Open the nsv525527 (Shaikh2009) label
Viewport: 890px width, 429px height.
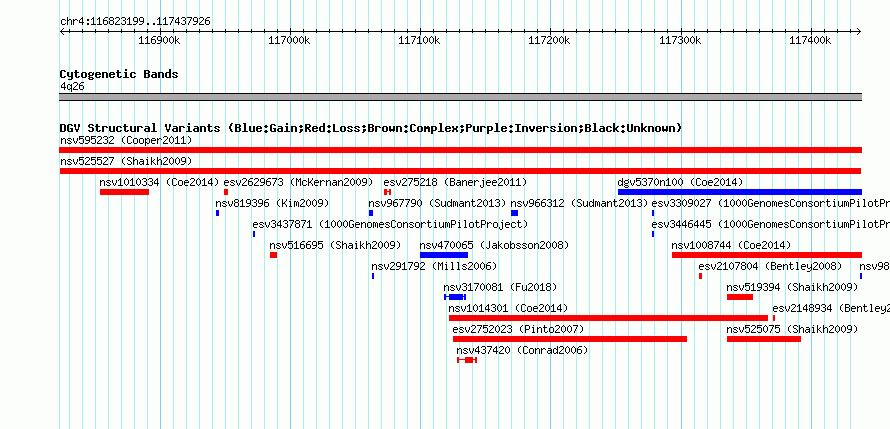126,161
